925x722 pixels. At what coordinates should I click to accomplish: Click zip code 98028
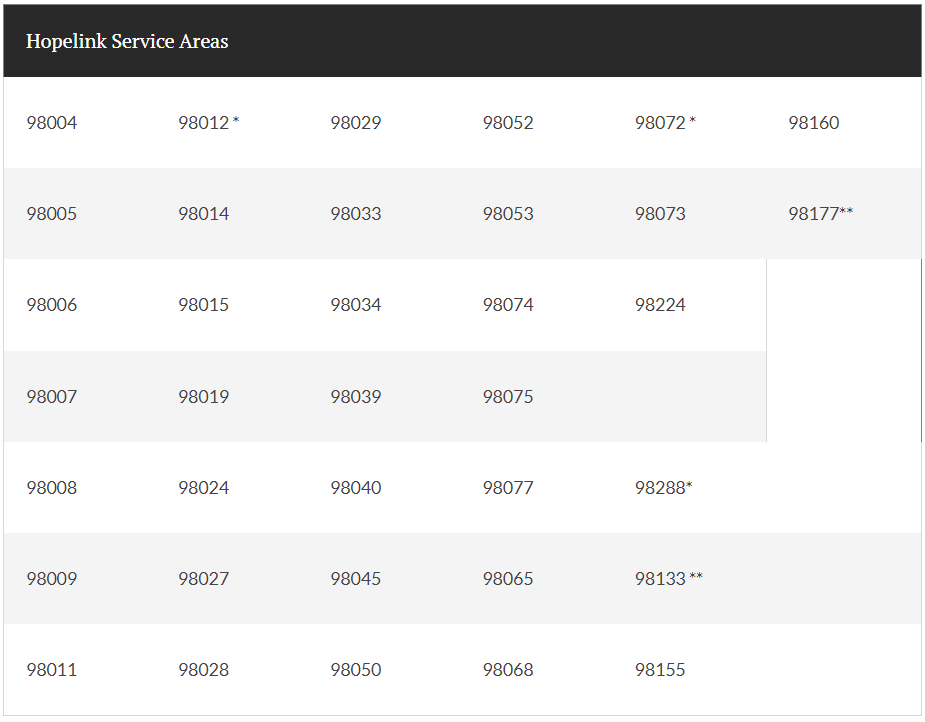(204, 670)
